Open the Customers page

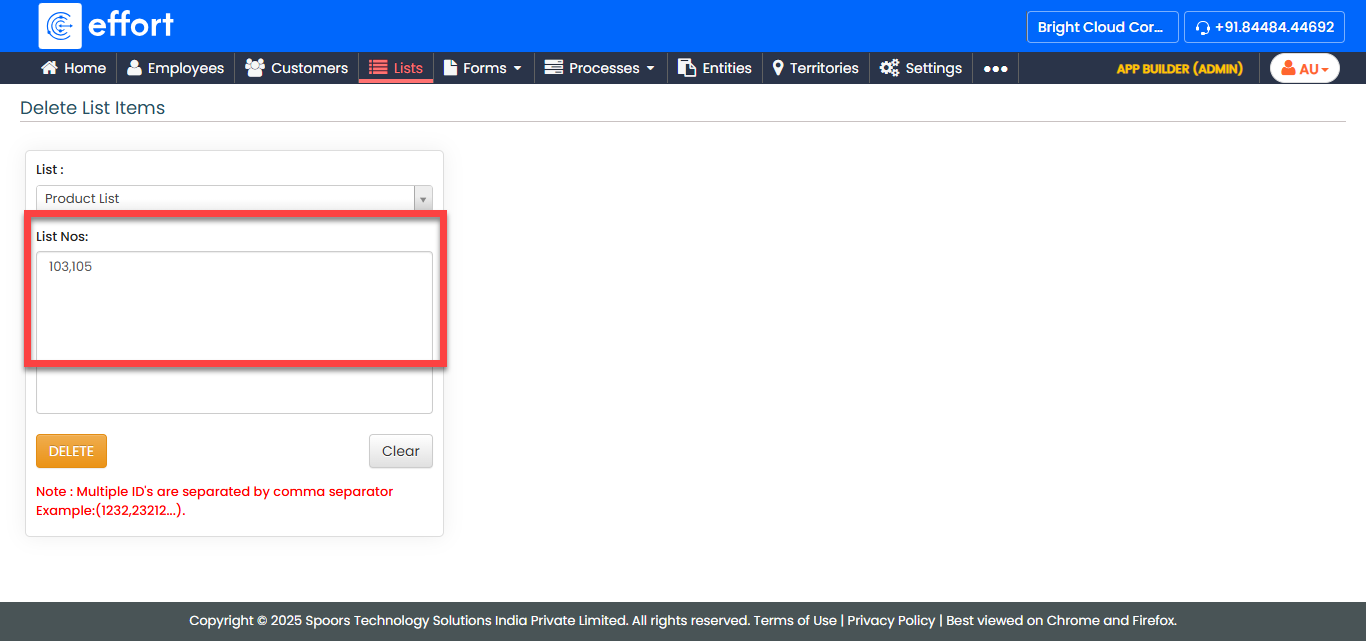(x=297, y=68)
